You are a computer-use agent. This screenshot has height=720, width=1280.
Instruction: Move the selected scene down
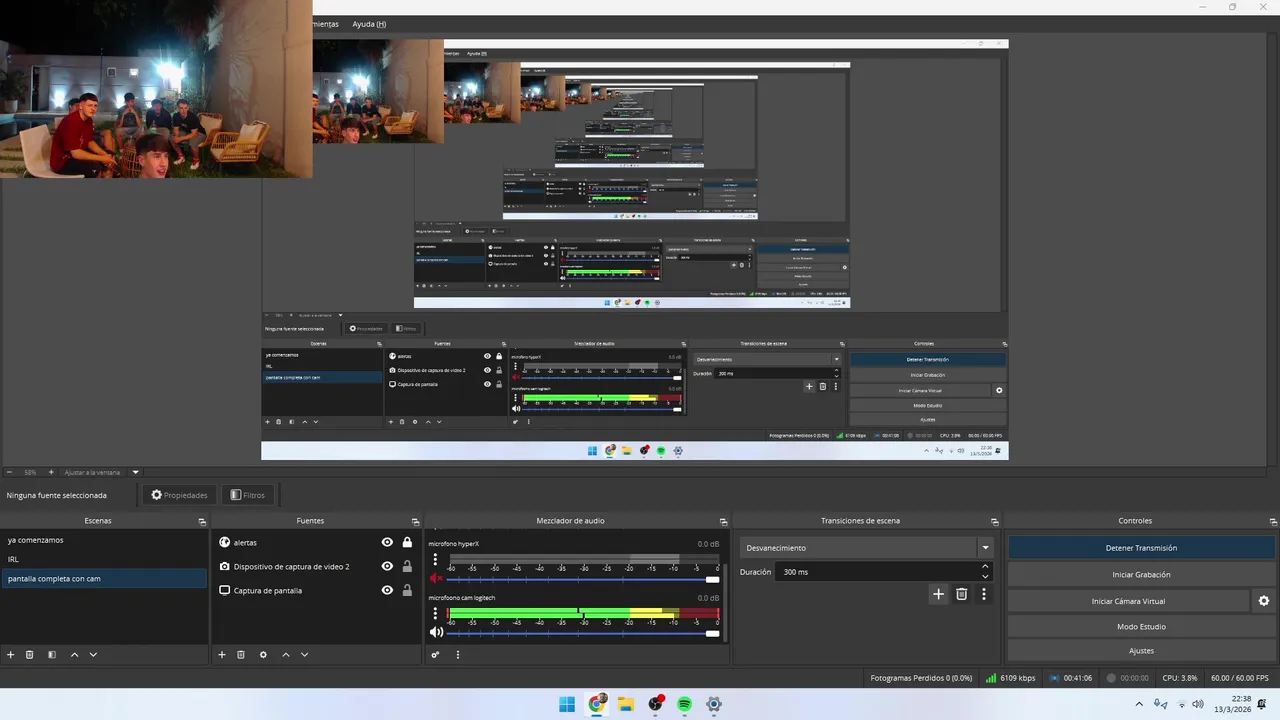click(93, 655)
